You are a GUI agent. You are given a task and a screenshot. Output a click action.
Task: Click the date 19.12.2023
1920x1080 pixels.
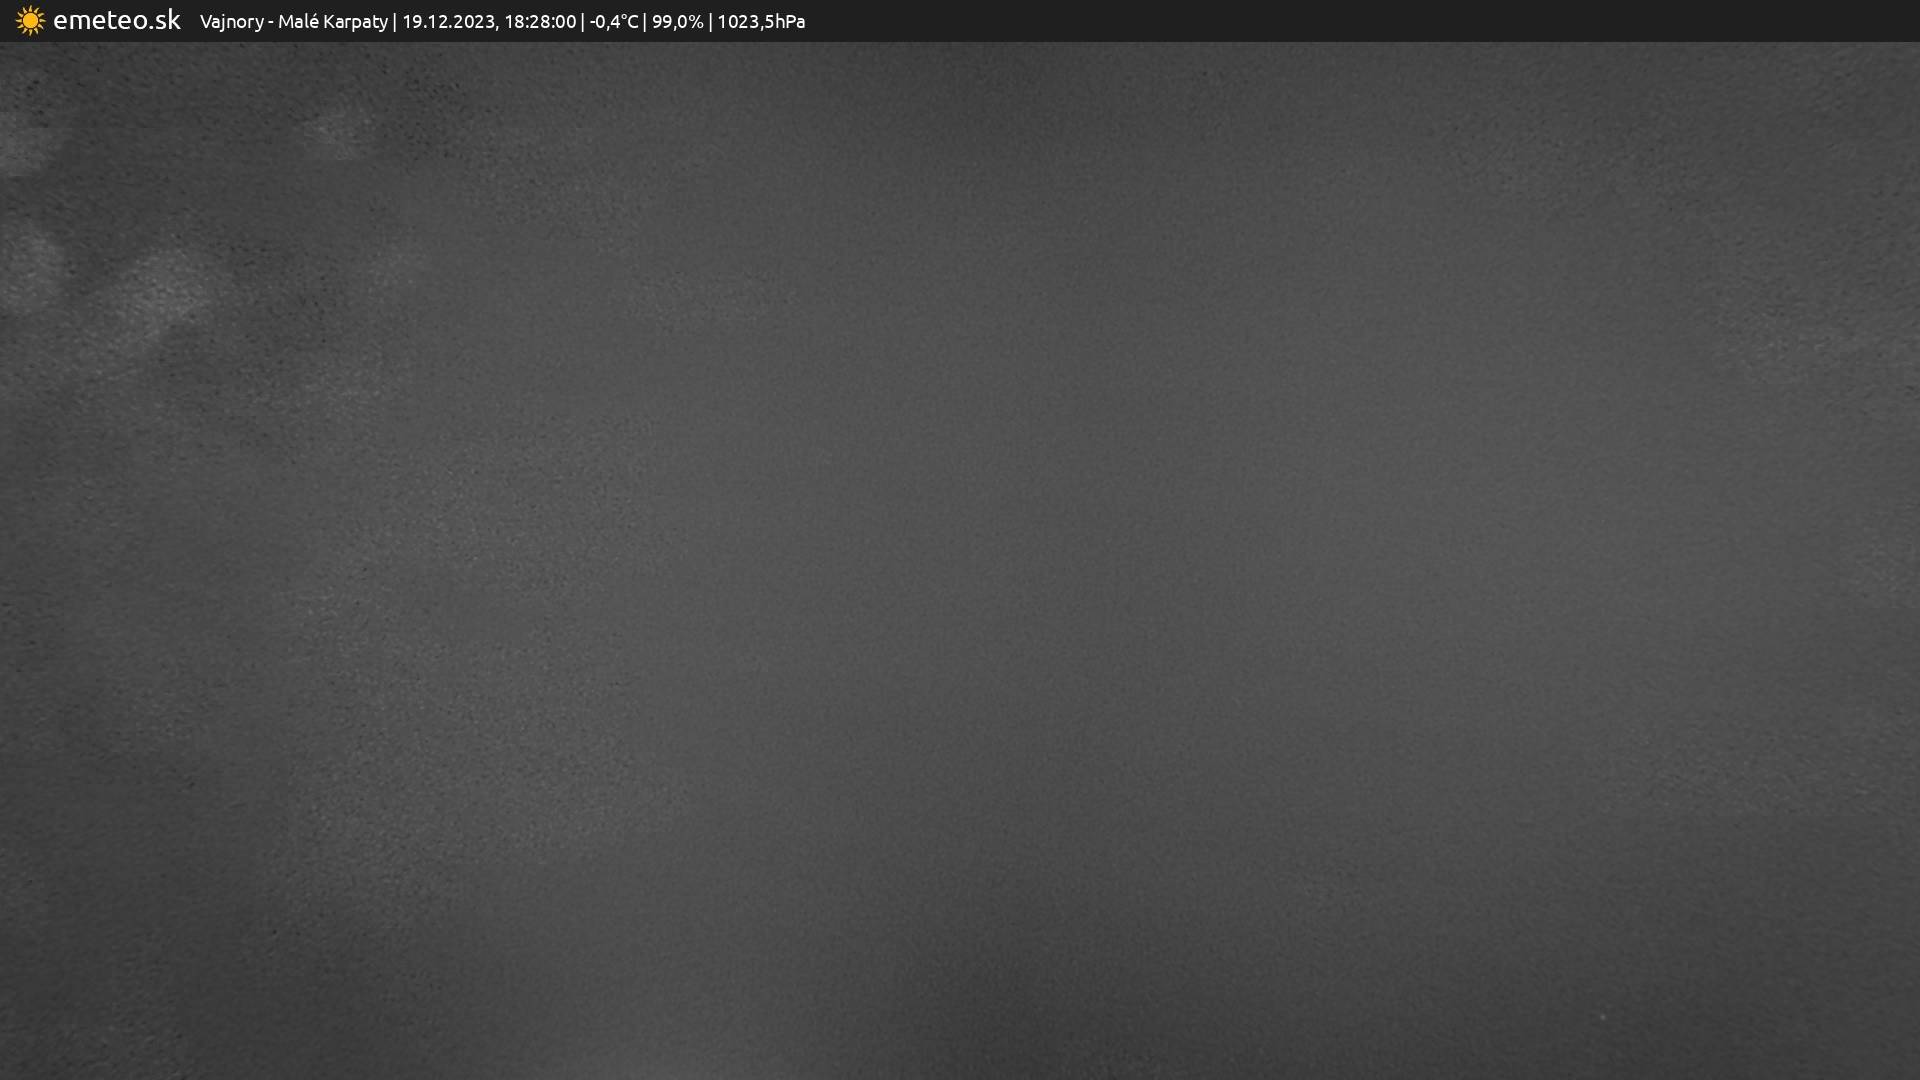click(447, 22)
